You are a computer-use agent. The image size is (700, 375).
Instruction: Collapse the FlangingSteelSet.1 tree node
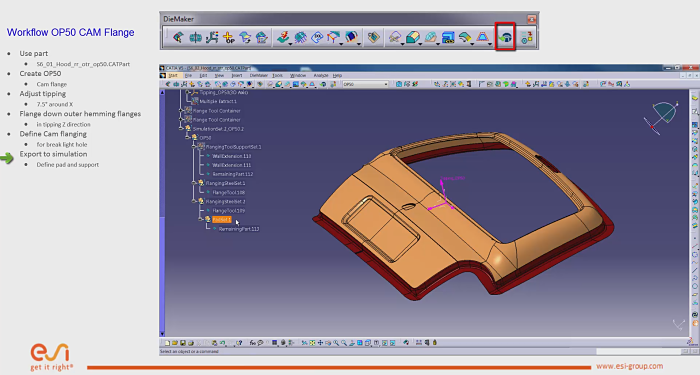click(x=194, y=183)
